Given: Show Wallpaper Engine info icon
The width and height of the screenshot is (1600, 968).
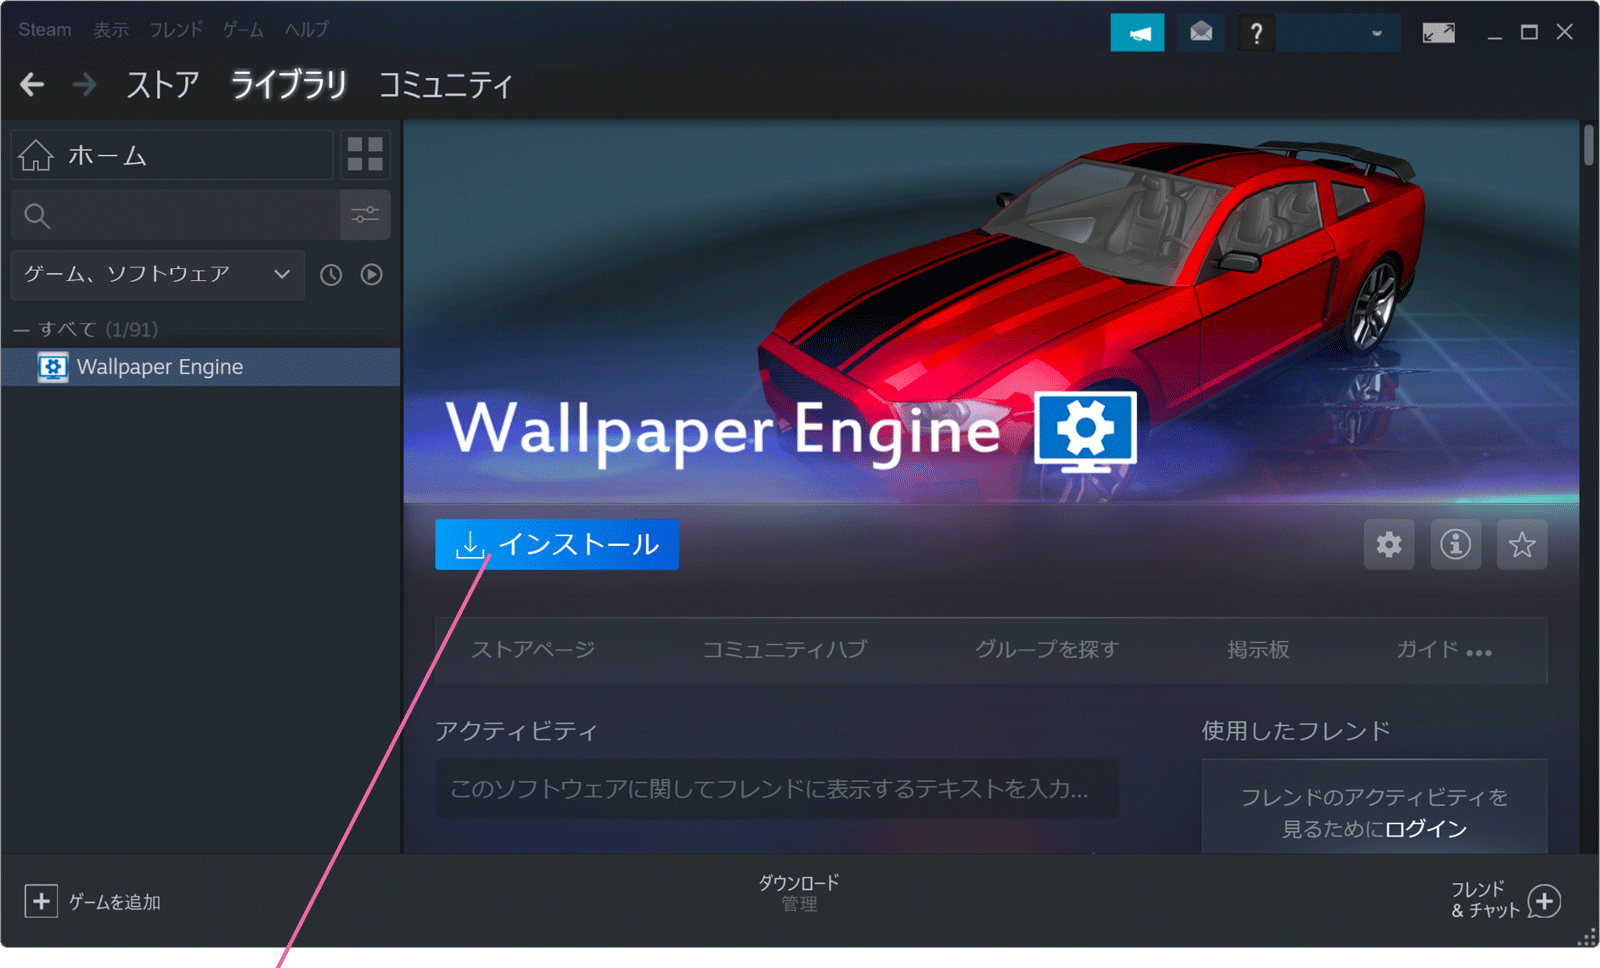Looking at the screenshot, I should coord(1455,544).
